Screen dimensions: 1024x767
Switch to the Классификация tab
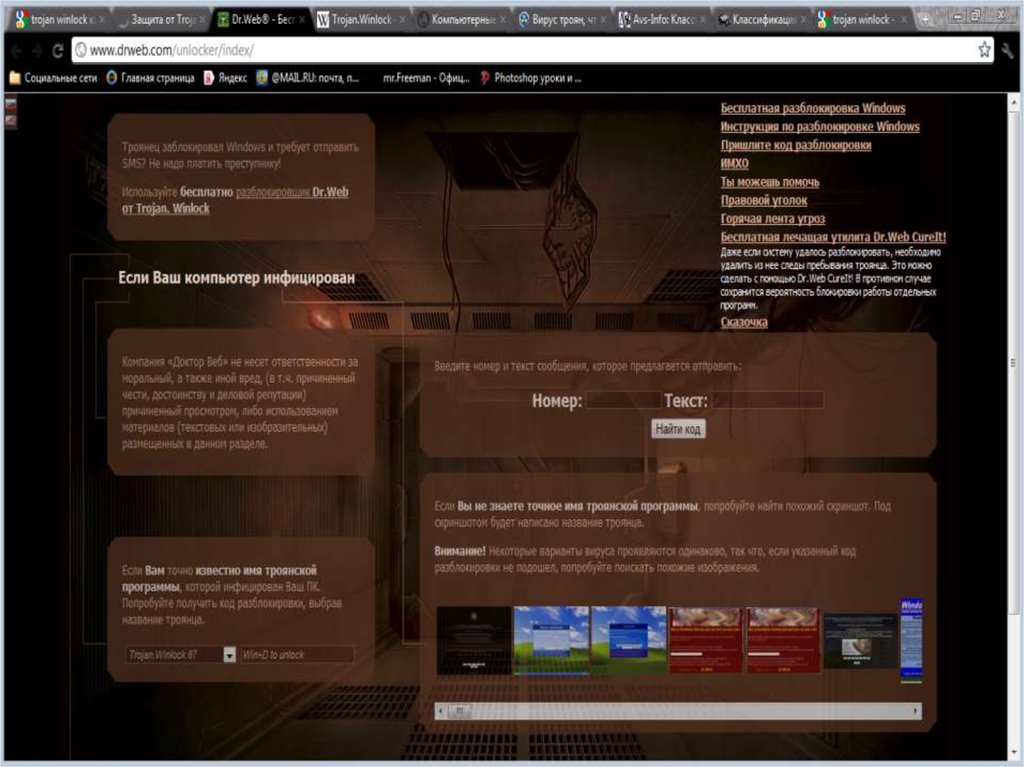[763, 20]
